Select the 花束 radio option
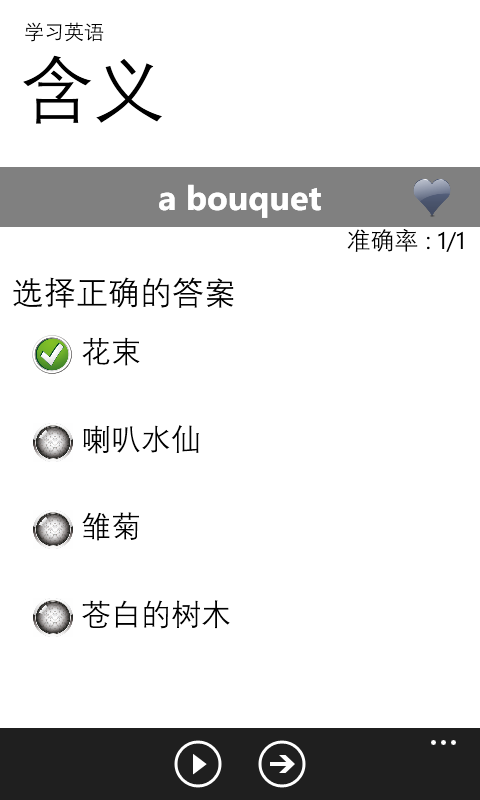480x800 pixels. 52,354
